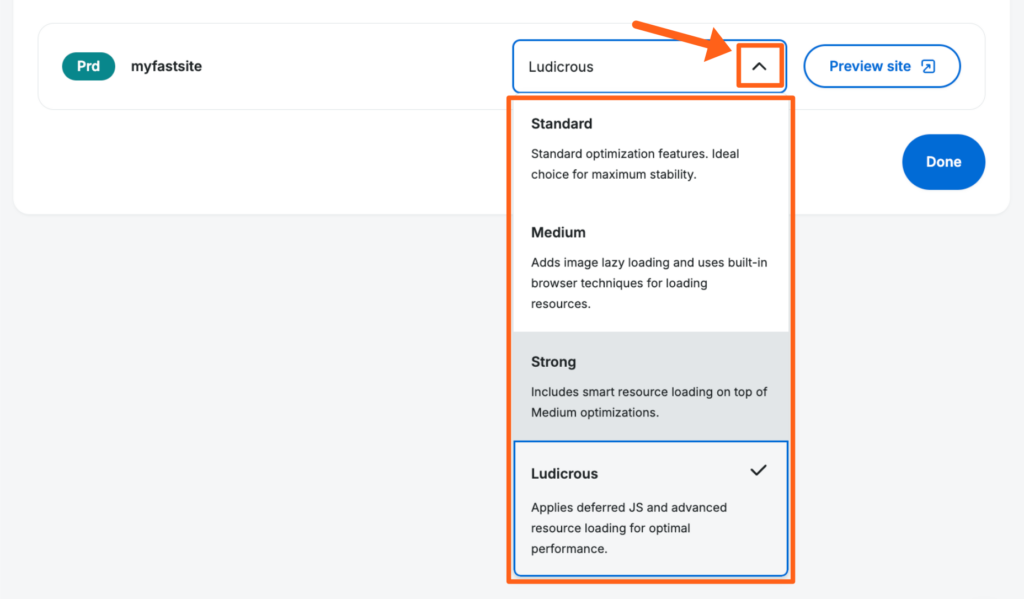The height and width of the screenshot is (599, 1024).
Task: Pick the Strong optimization level
Action: [x=650, y=386]
